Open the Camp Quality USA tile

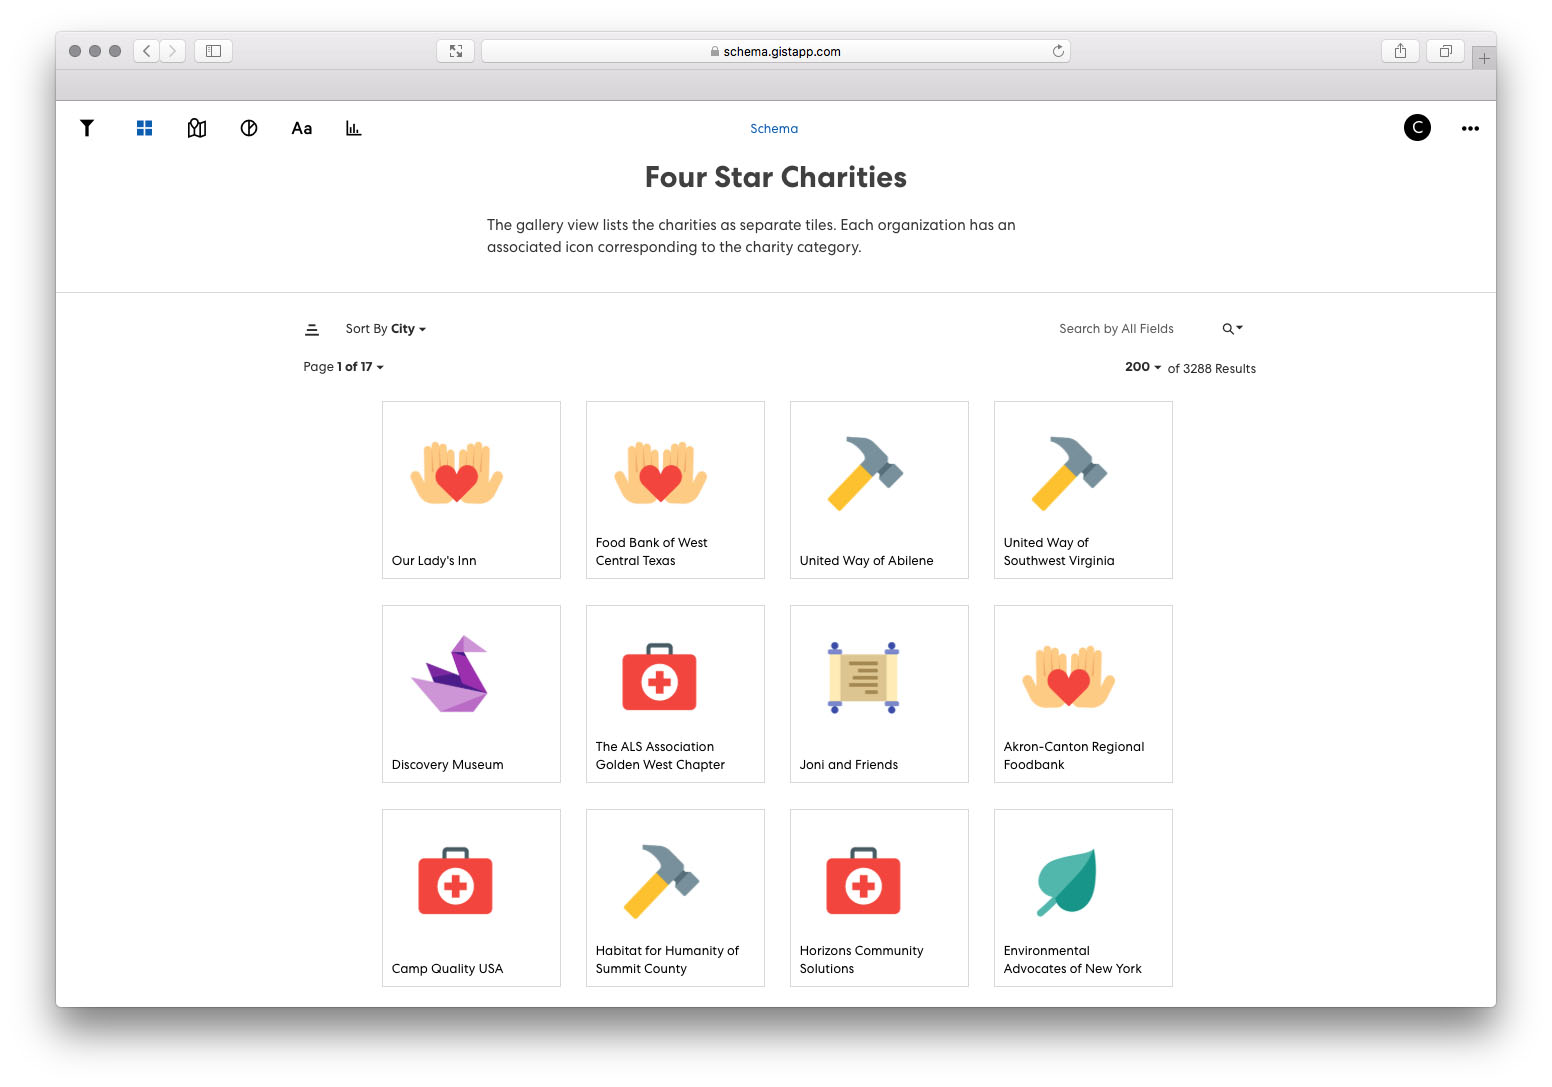[471, 898]
